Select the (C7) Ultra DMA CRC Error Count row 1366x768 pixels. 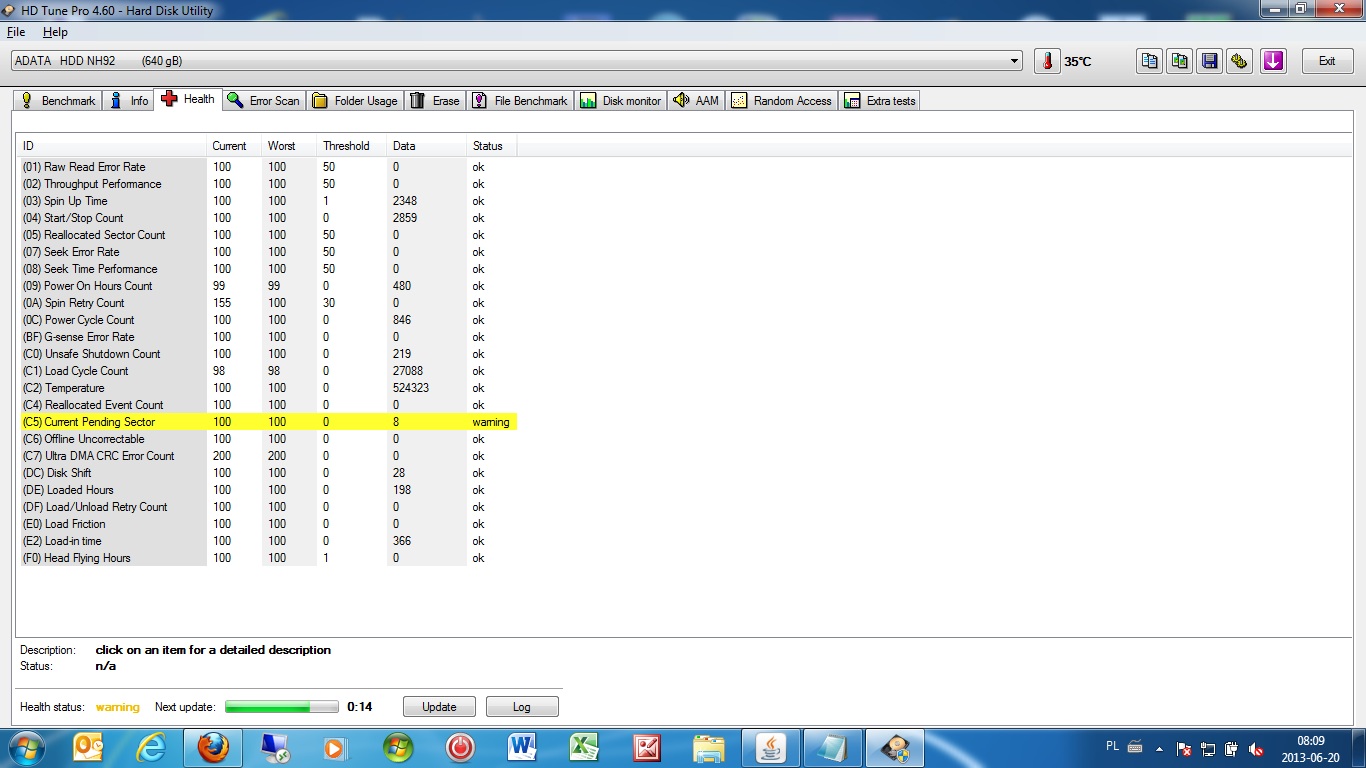pyautogui.click(x=267, y=456)
